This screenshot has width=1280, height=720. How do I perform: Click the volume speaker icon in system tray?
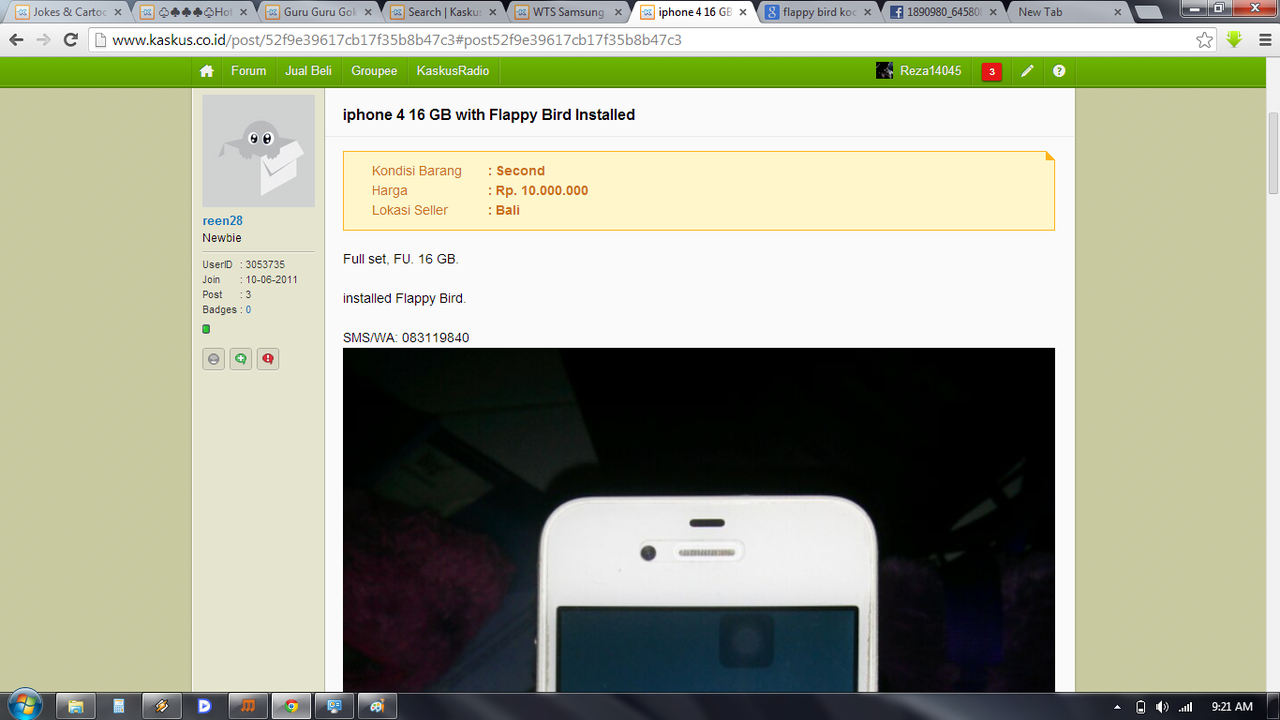pyautogui.click(x=1162, y=707)
